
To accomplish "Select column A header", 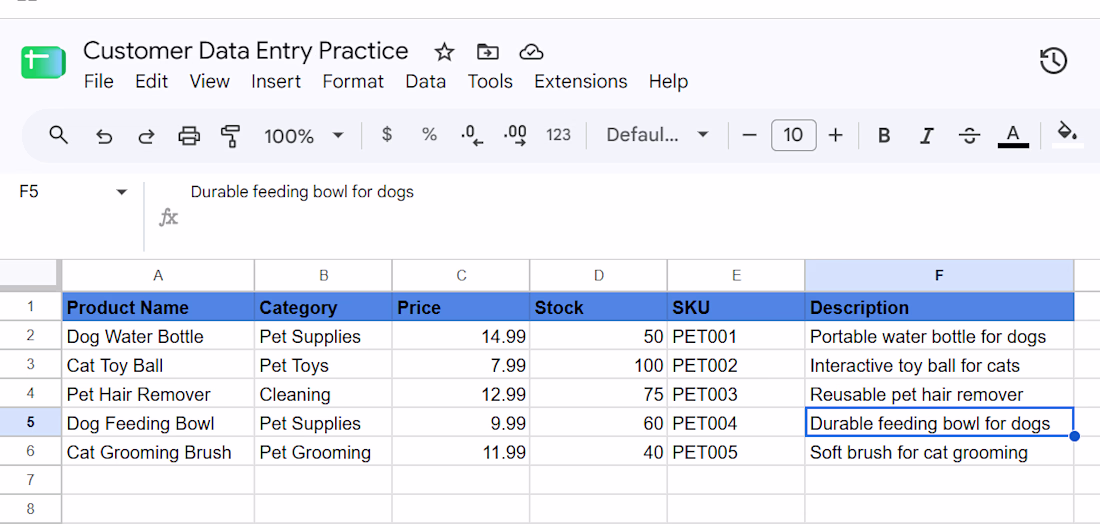I will (x=158, y=276).
